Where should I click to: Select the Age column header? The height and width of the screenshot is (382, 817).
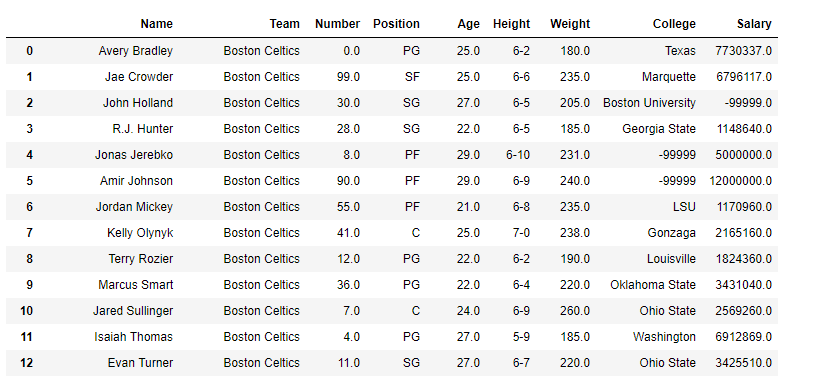point(468,24)
